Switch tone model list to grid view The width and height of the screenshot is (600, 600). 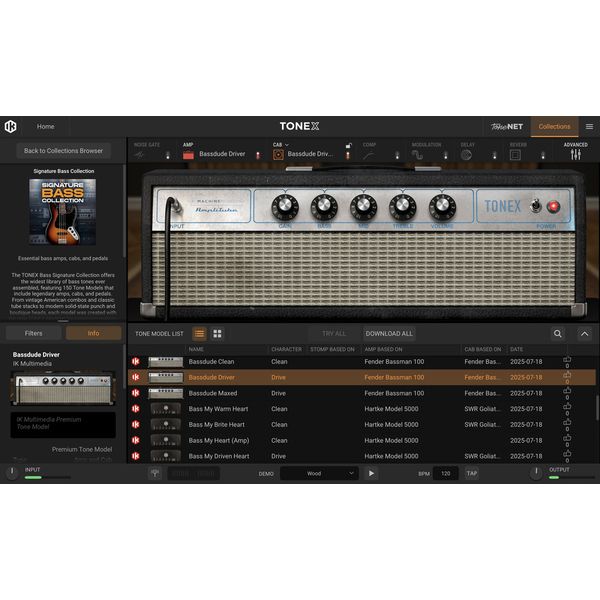pos(217,333)
